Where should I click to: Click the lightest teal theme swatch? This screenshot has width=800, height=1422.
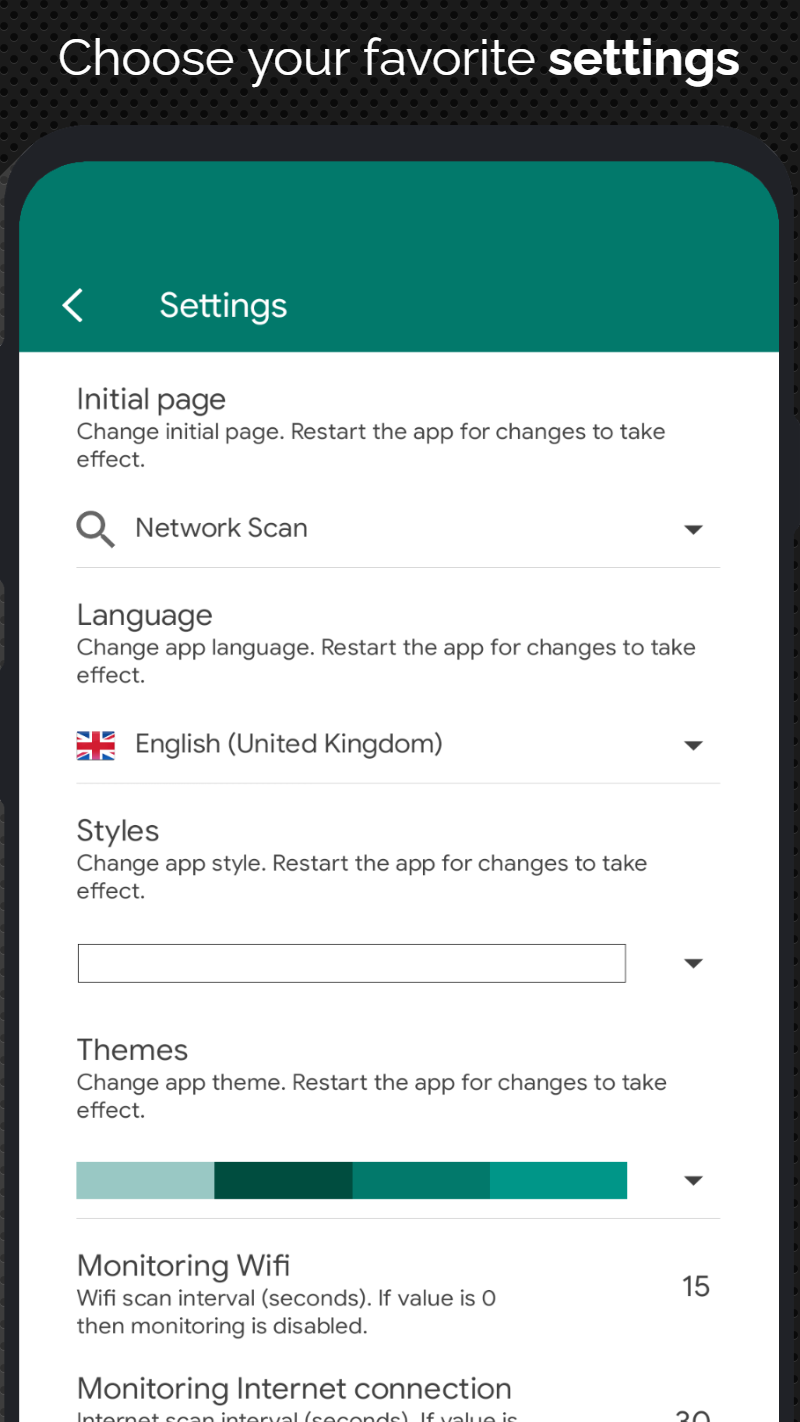click(x=145, y=1180)
